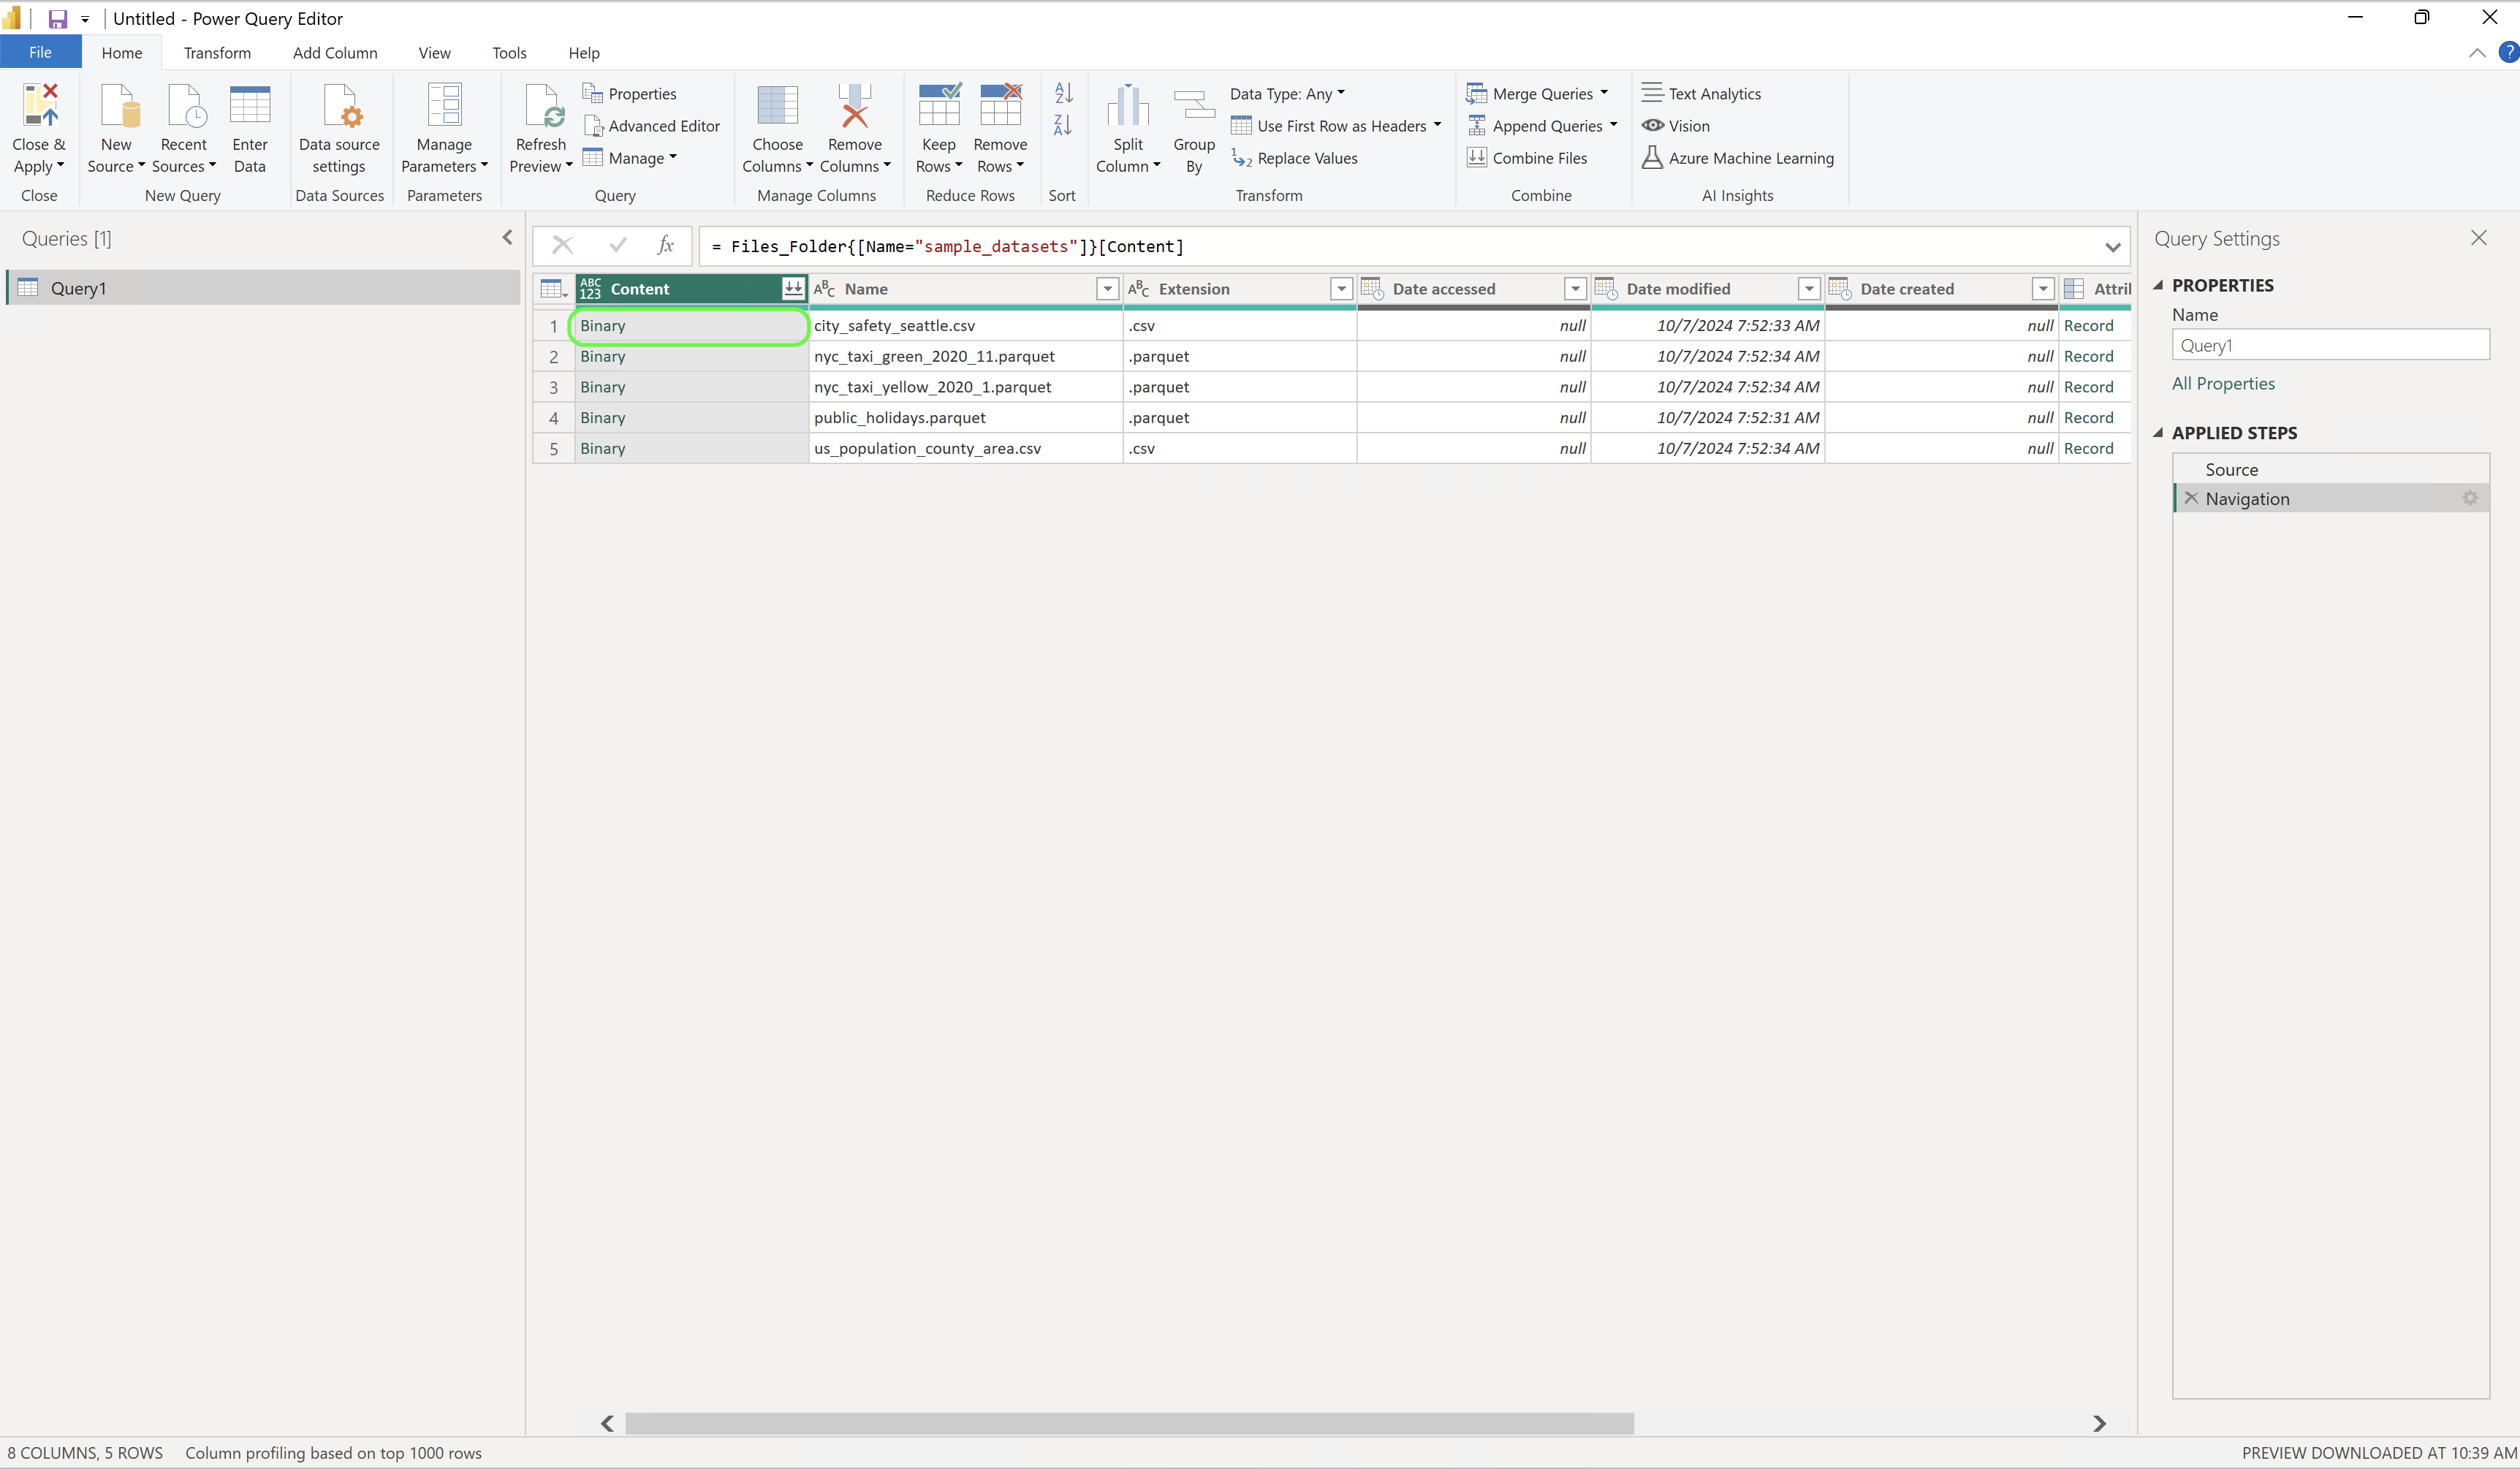The image size is (2520, 1469).
Task: Collapse the ribbon with the chevron
Action: pyautogui.click(x=2477, y=53)
